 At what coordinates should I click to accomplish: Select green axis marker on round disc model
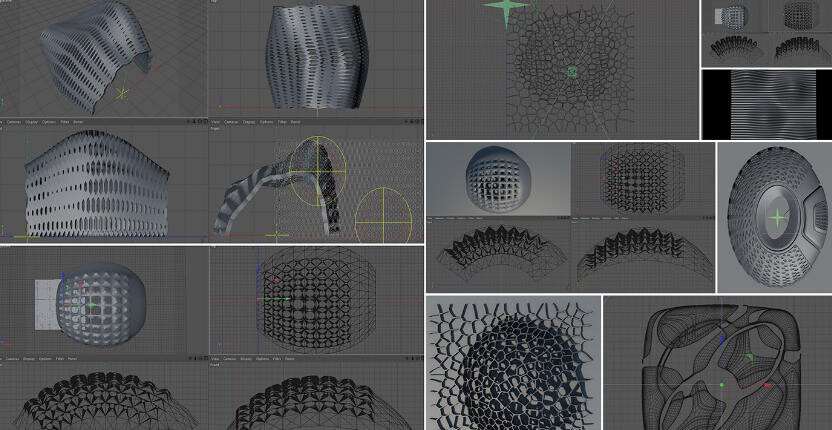776,217
